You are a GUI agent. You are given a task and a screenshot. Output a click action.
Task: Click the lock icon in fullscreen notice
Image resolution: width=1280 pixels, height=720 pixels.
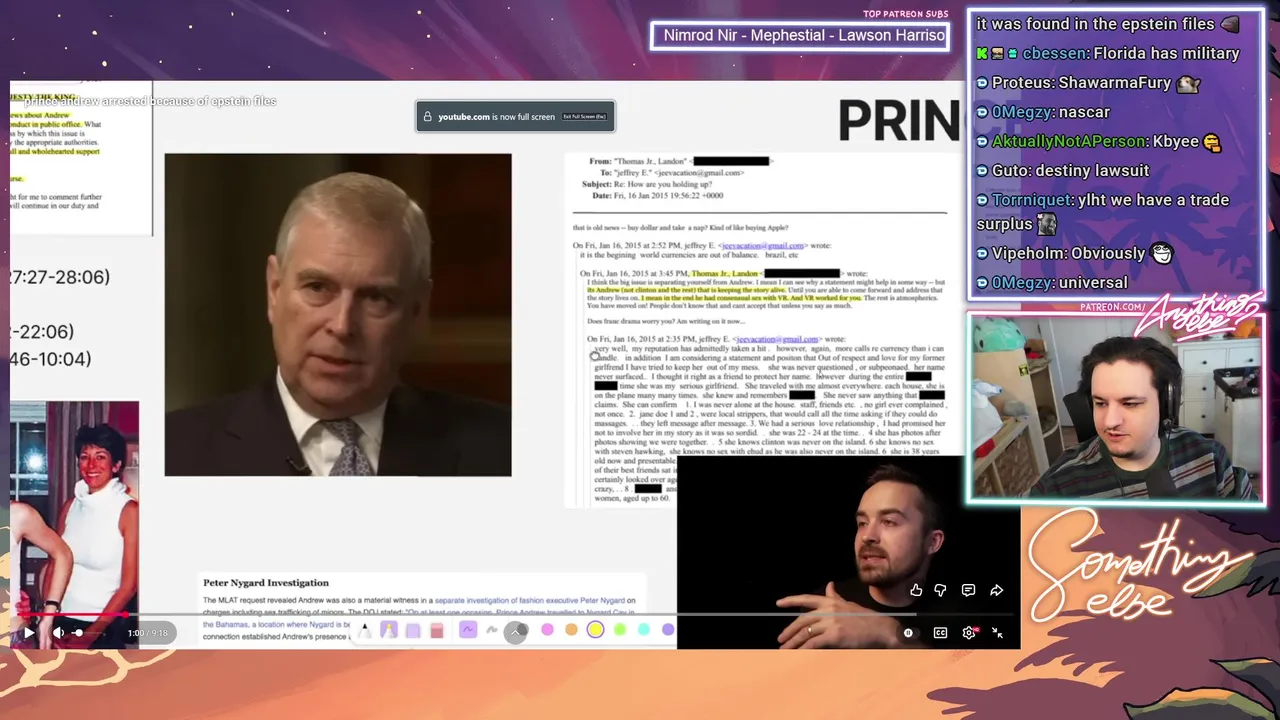[x=428, y=117]
